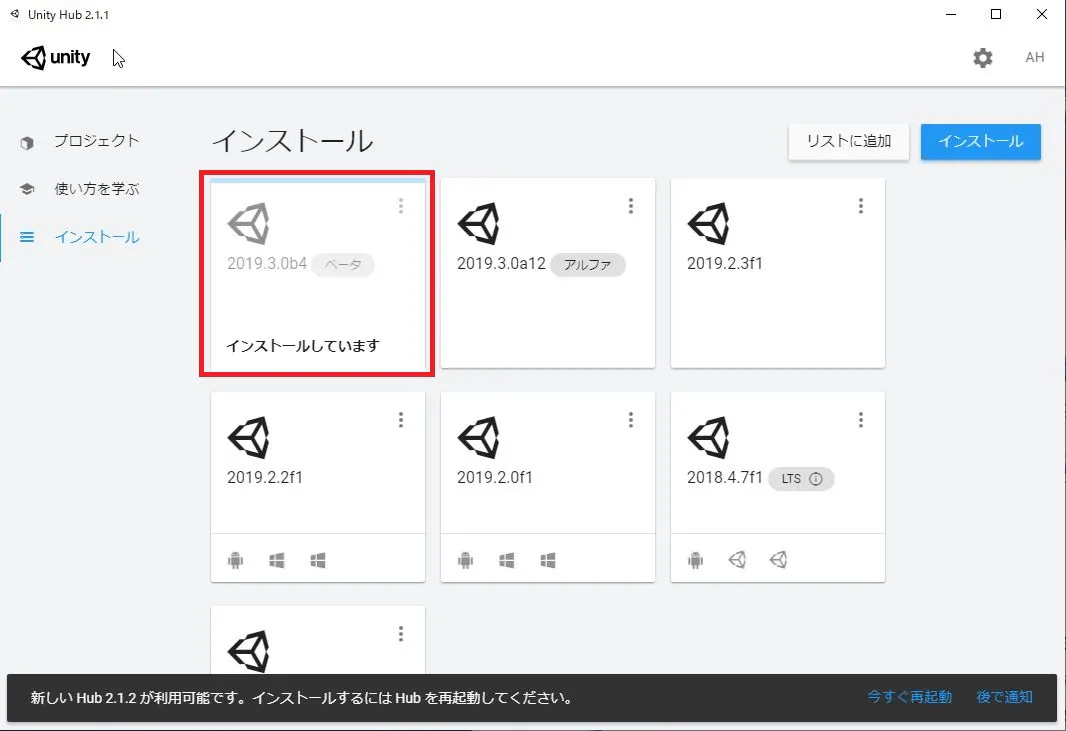Click the リストに追加 button
1066x731 pixels.
pyautogui.click(x=848, y=141)
